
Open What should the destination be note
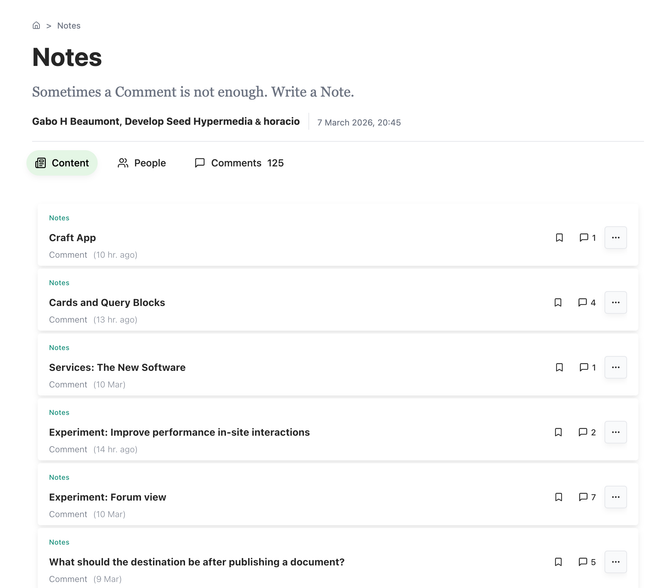[x=196, y=562]
